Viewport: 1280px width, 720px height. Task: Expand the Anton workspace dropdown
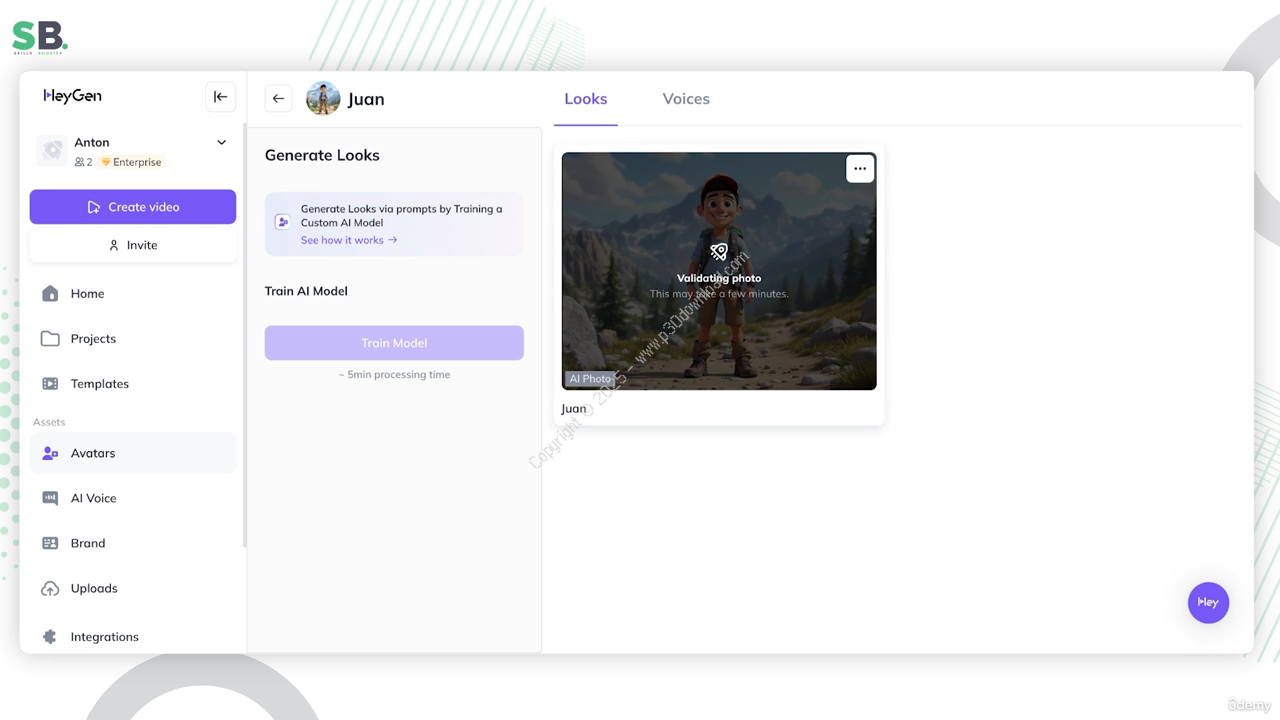221,142
